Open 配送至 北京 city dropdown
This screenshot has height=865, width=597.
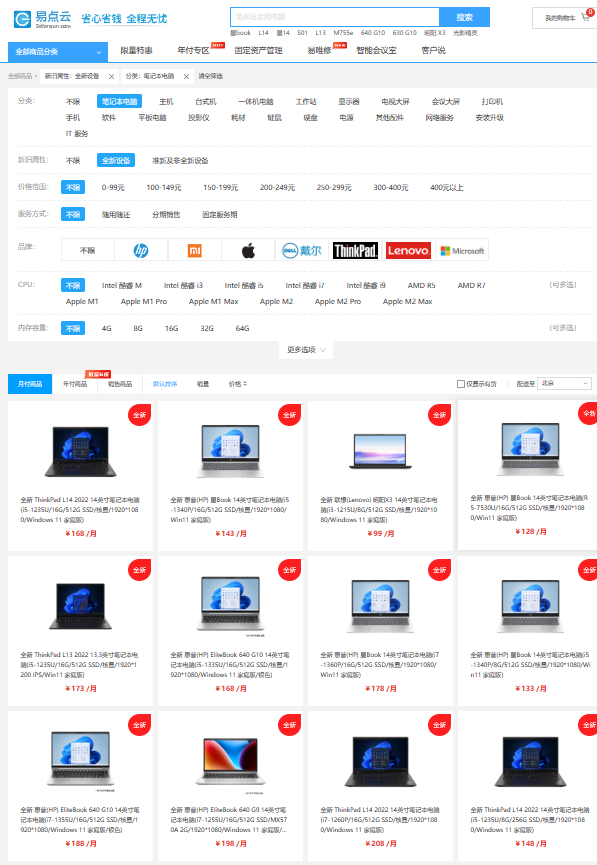point(565,383)
